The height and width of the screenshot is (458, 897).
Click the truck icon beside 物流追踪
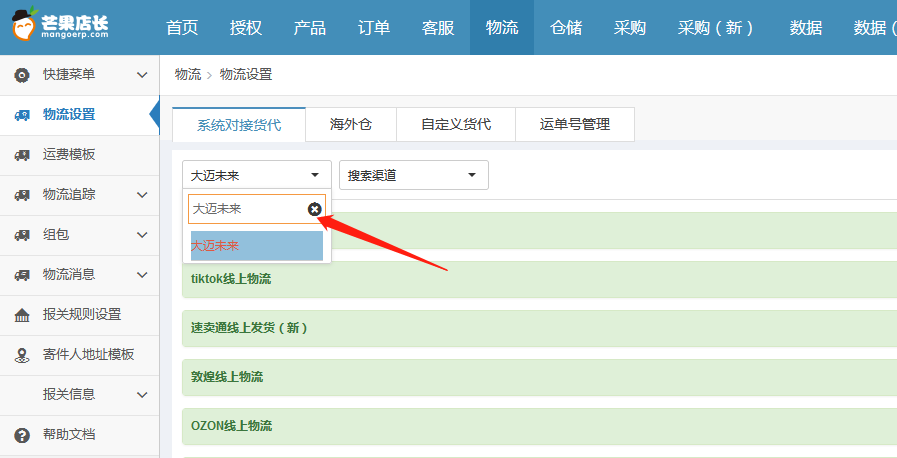click(x=22, y=195)
